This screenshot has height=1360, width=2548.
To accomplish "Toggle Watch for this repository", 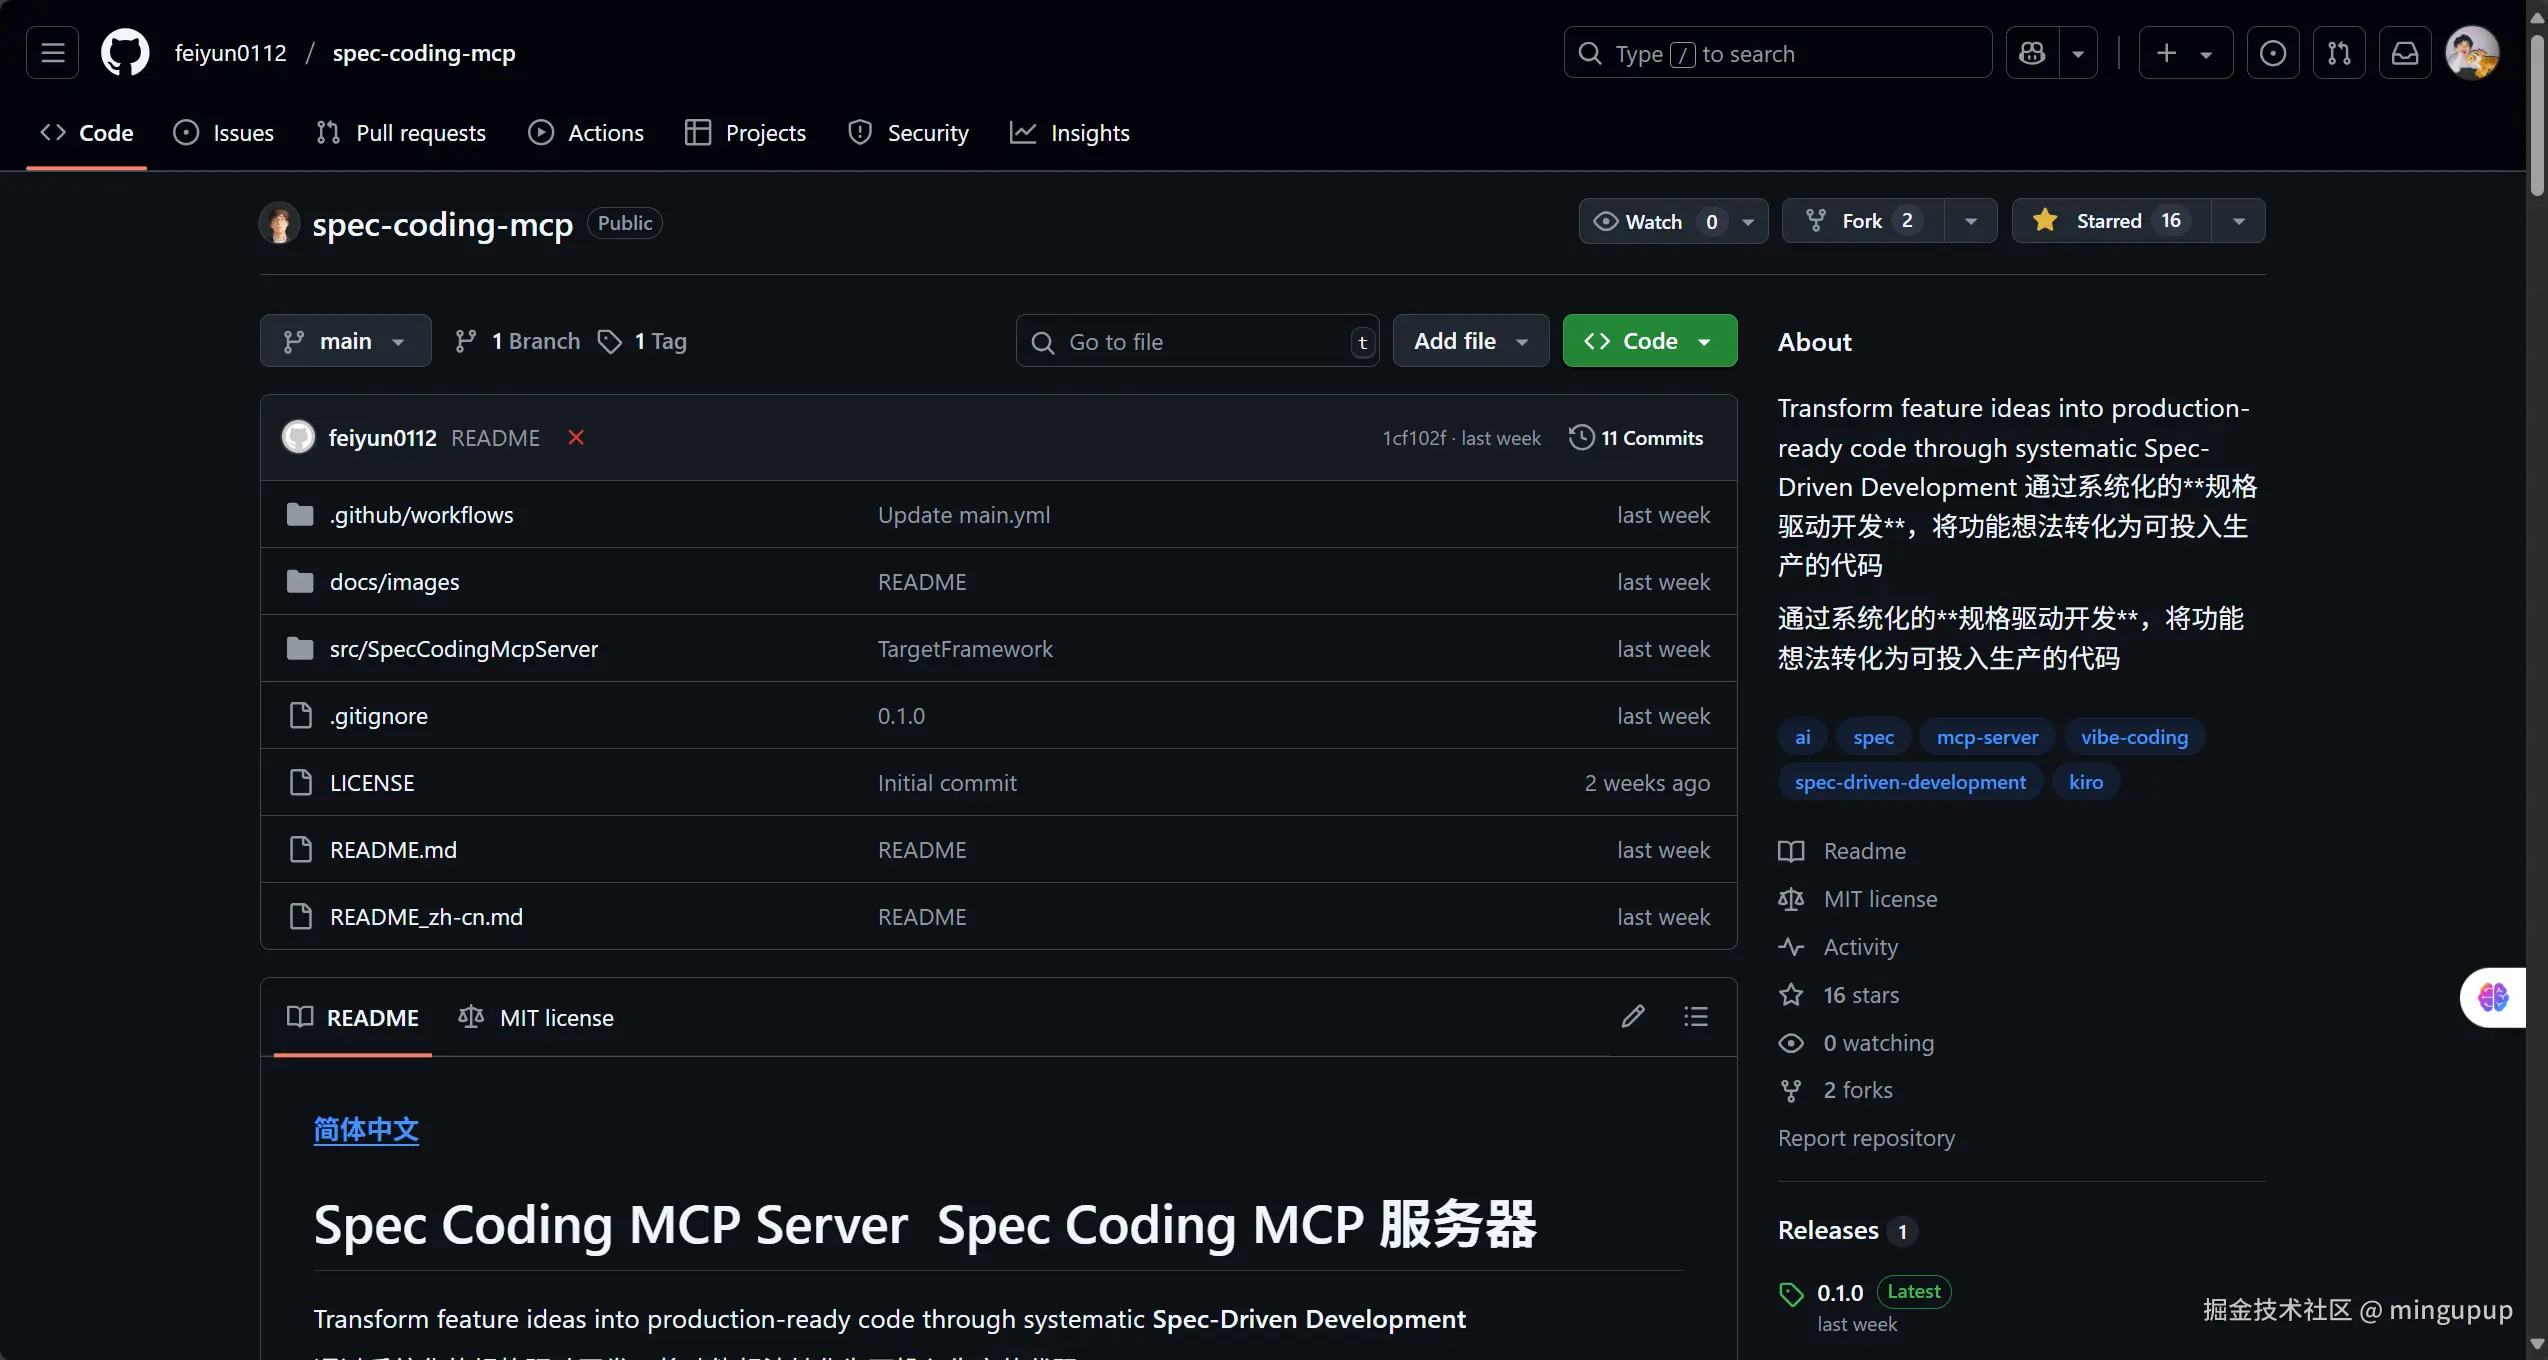I will point(1654,221).
